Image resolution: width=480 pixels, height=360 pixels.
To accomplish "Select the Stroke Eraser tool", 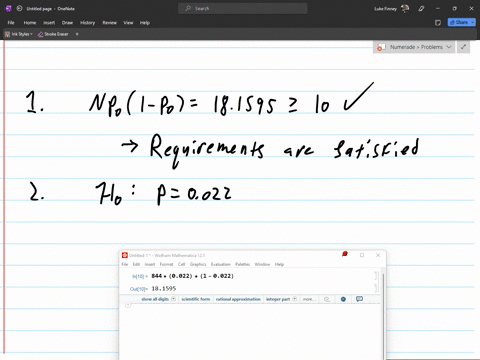I will [x=53, y=34].
